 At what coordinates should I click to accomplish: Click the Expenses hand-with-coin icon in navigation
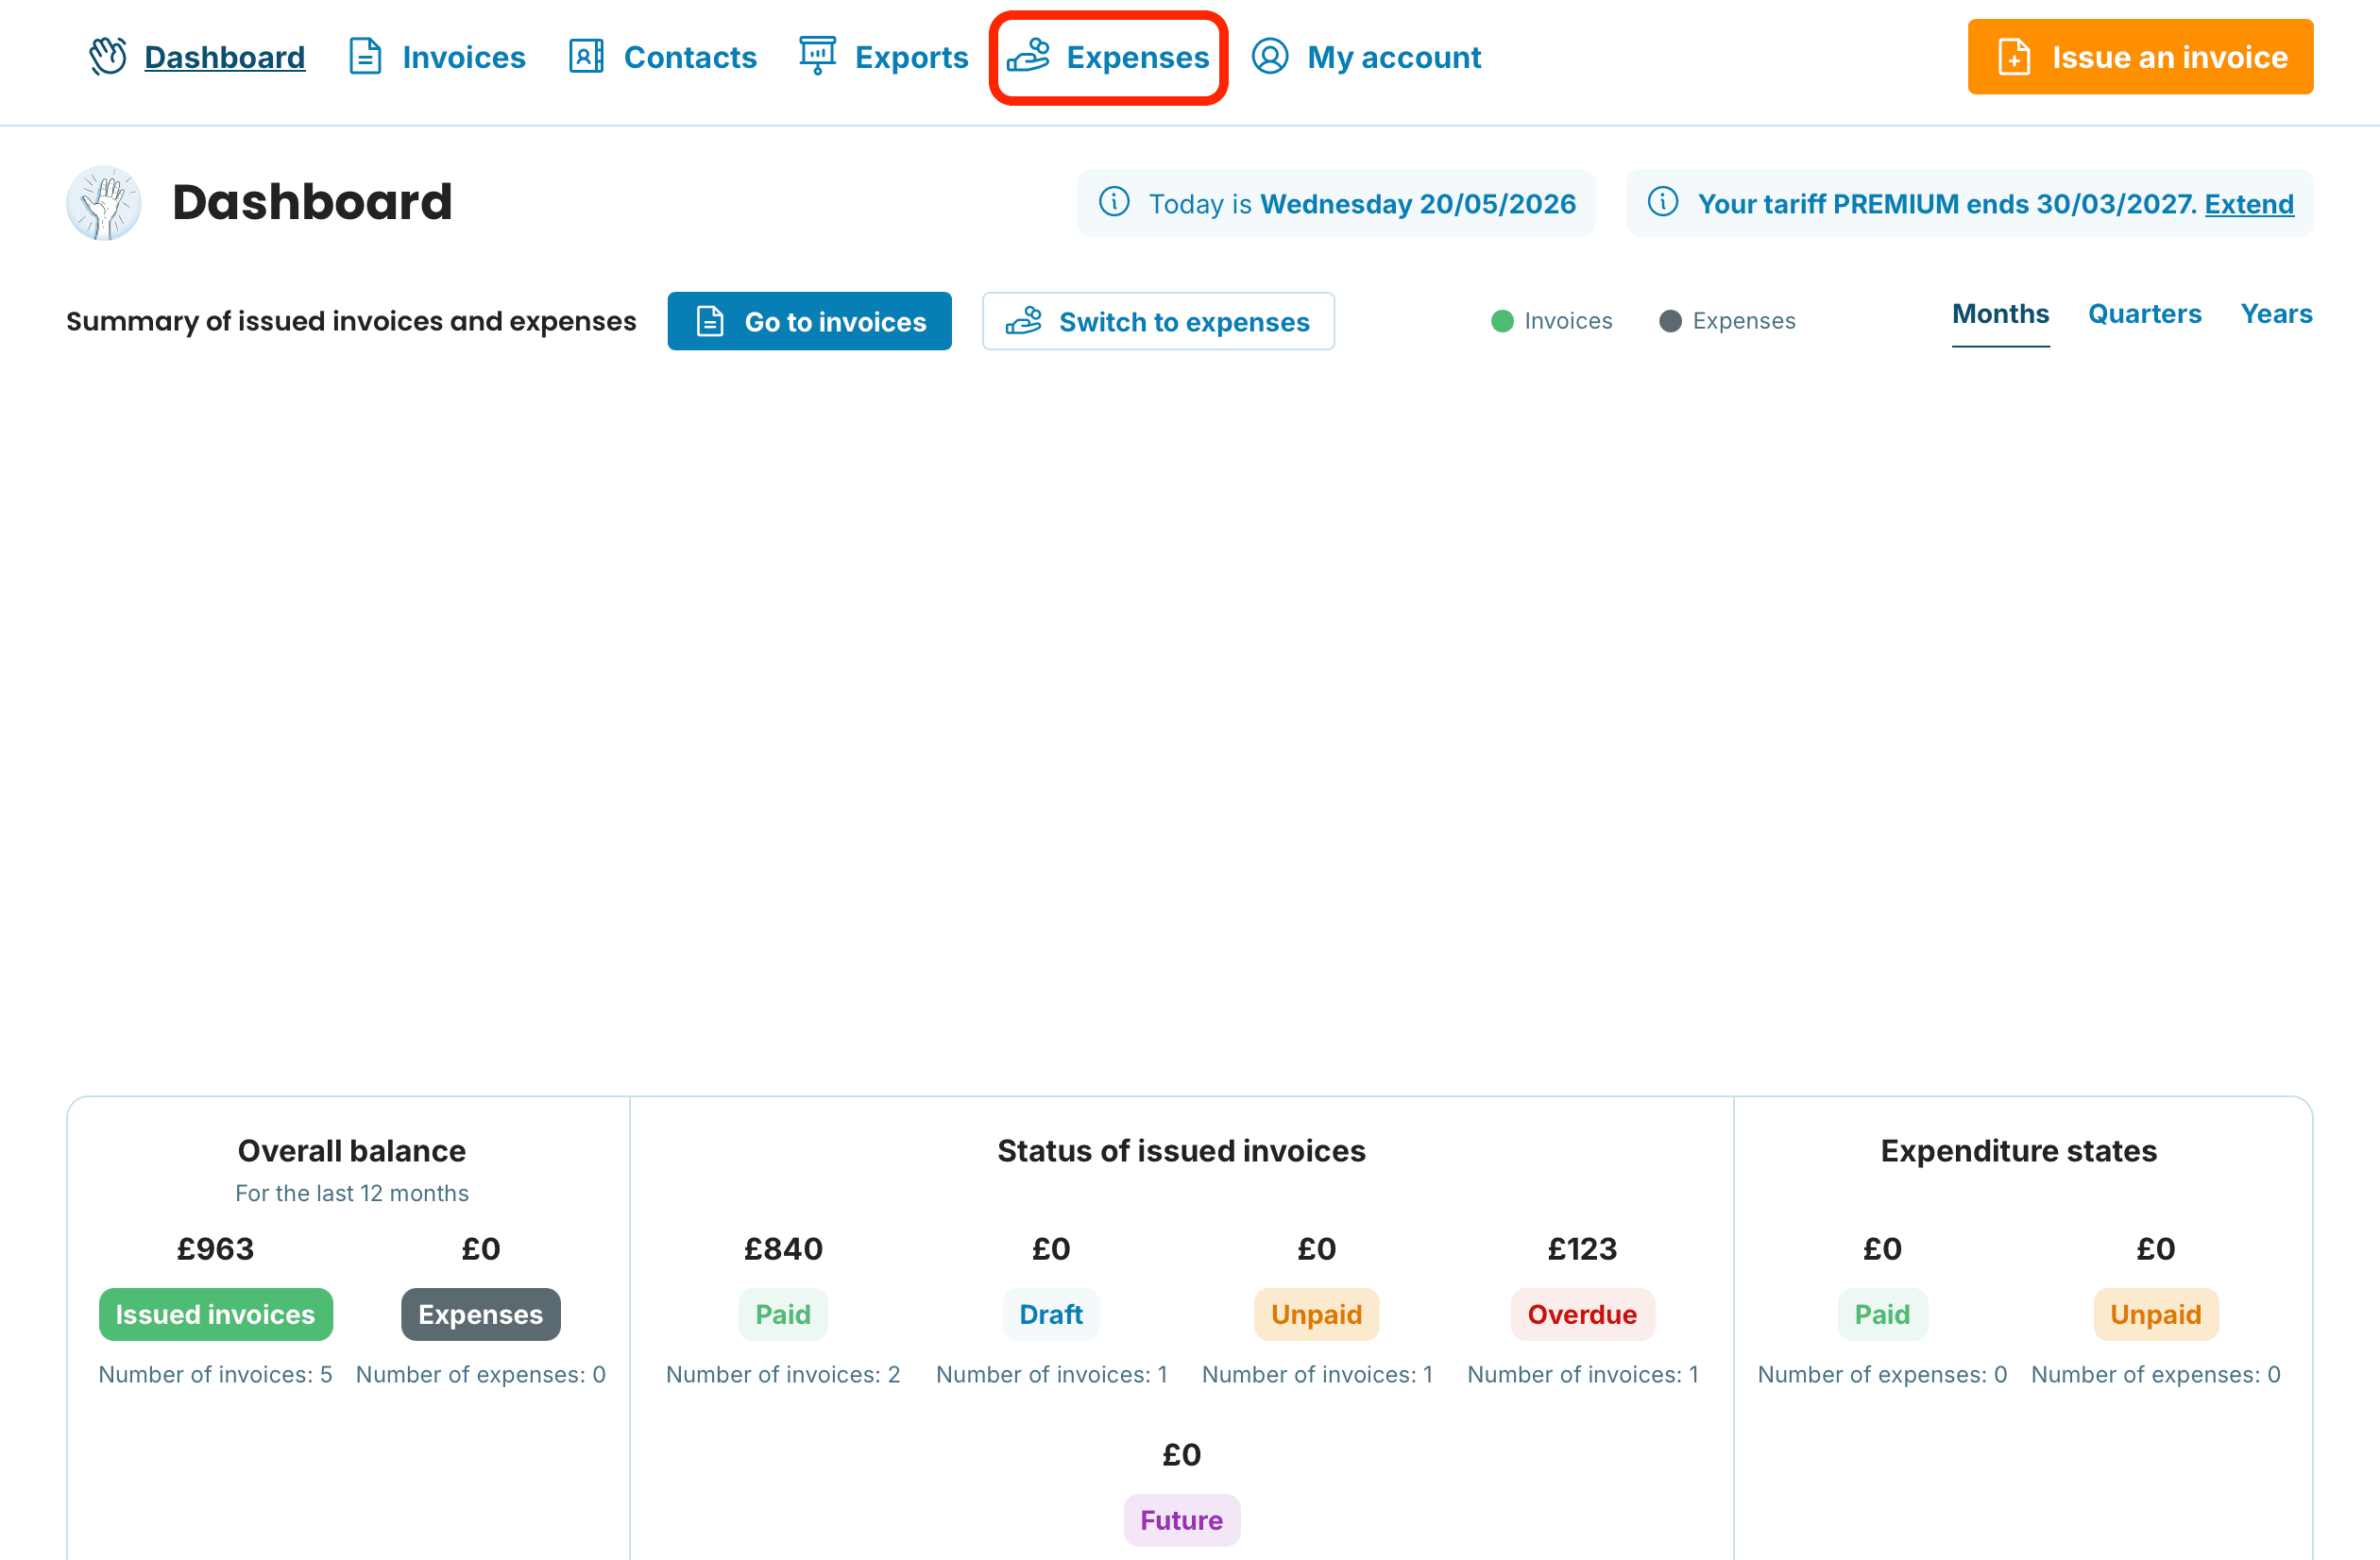point(1028,56)
